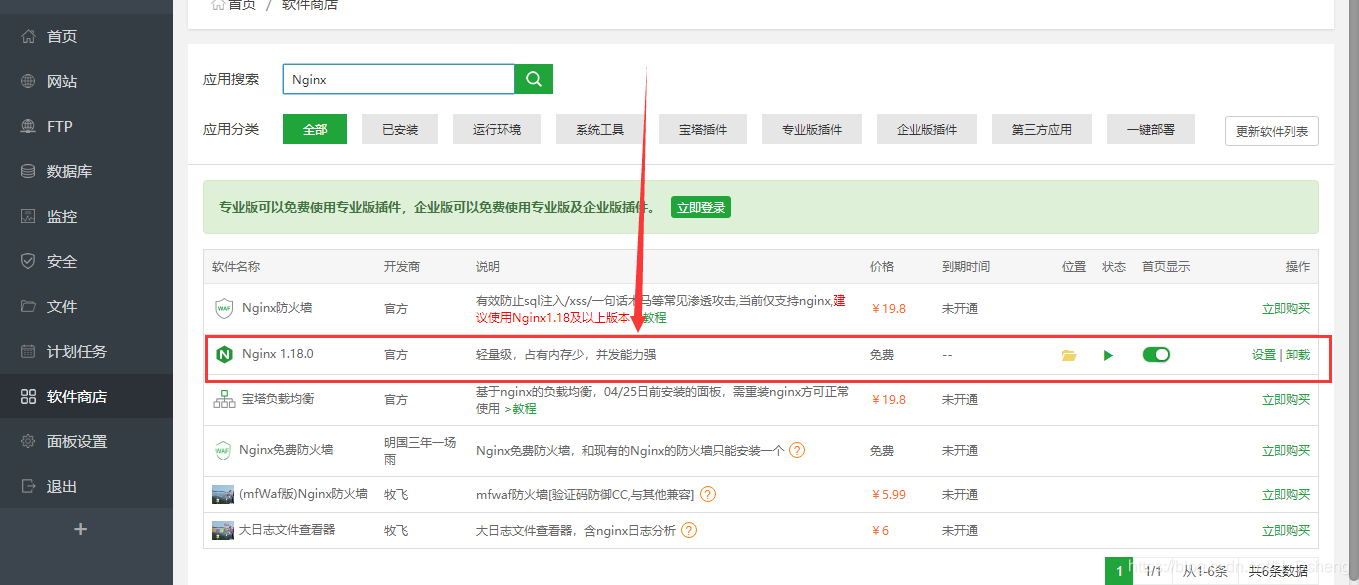Click 立即购买 for 宝塔负载均衡
This screenshot has height=585, width=1359.
click(1286, 400)
